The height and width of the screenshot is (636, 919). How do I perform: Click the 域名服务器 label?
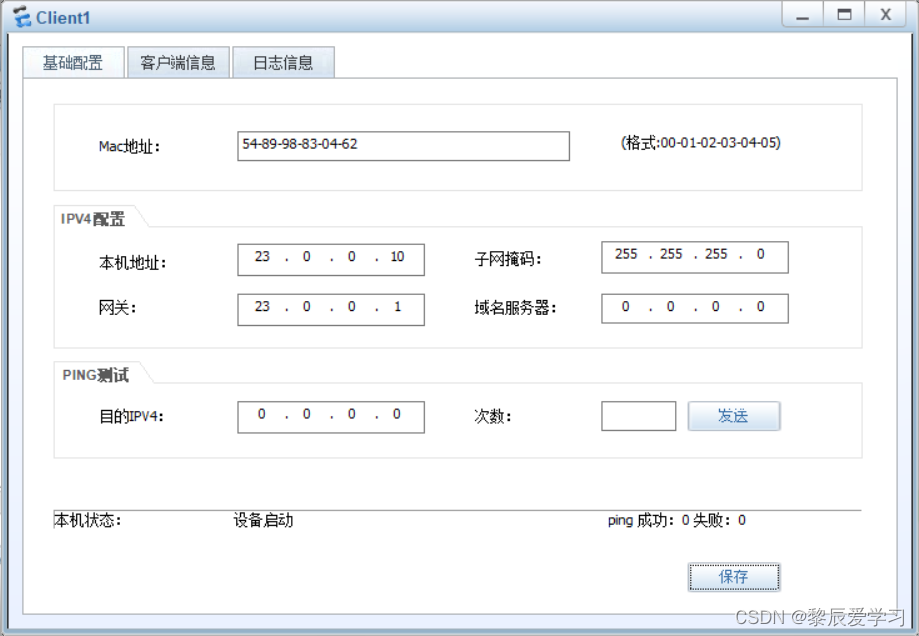pyautogui.click(x=515, y=307)
